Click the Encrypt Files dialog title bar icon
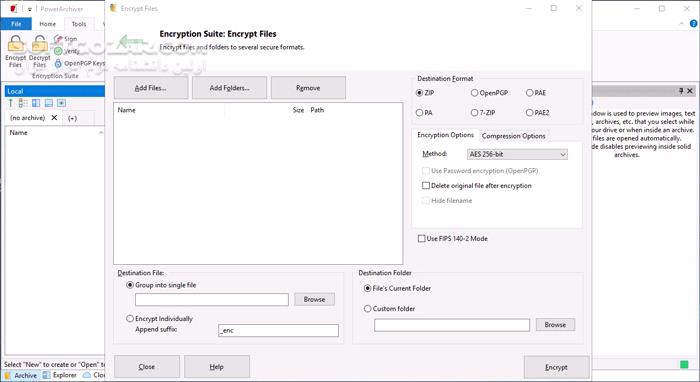The image size is (700, 382). click(x=113, y=8)
